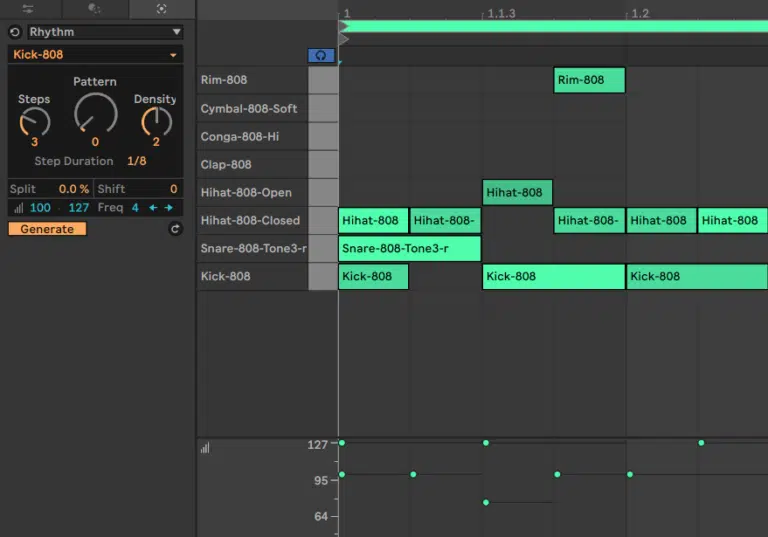Select the first Hihat-808 closed note
This screenshot has height=537, width=768.
pos(373,220)
